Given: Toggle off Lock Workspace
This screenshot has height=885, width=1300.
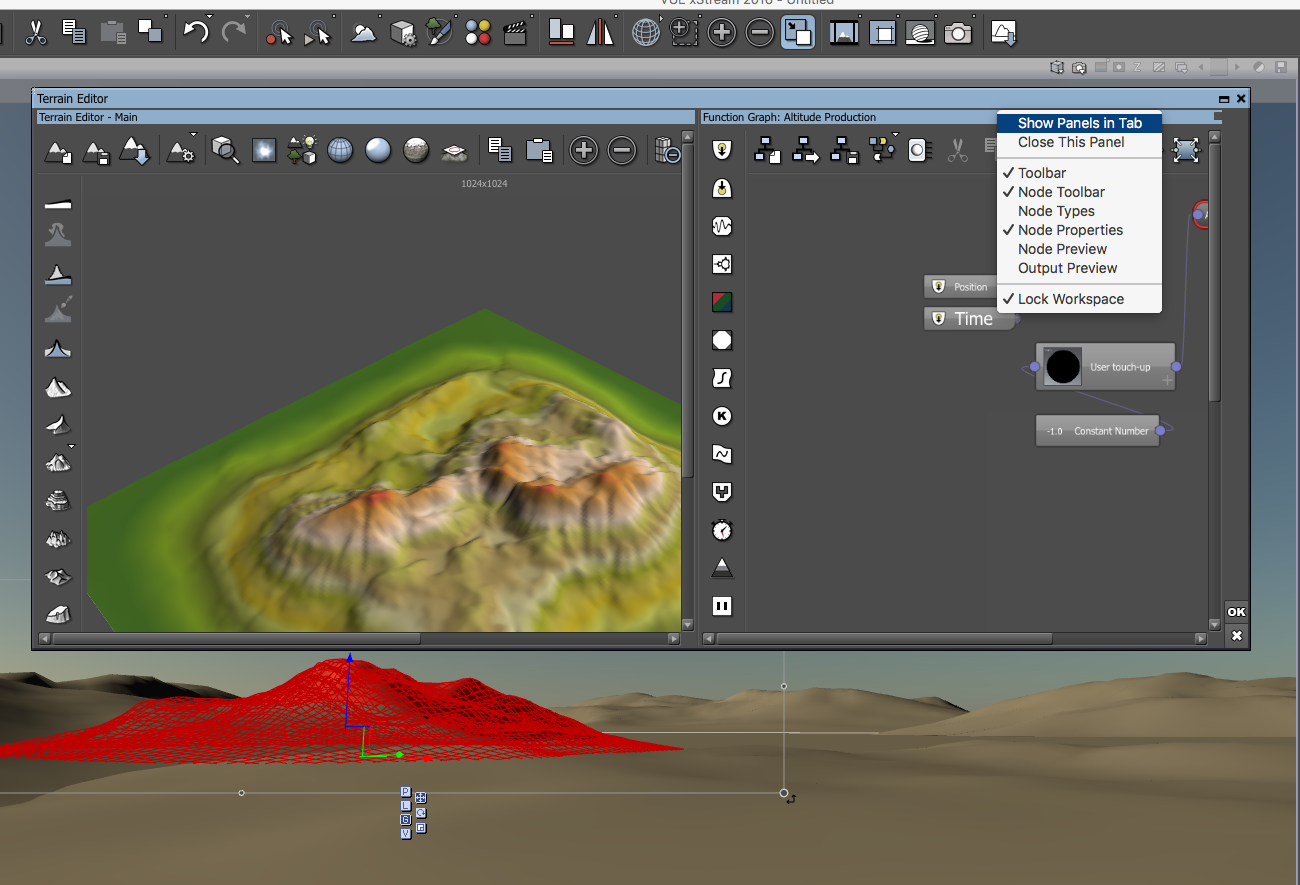Looking at the screenshot, I should click(1070, 299).
